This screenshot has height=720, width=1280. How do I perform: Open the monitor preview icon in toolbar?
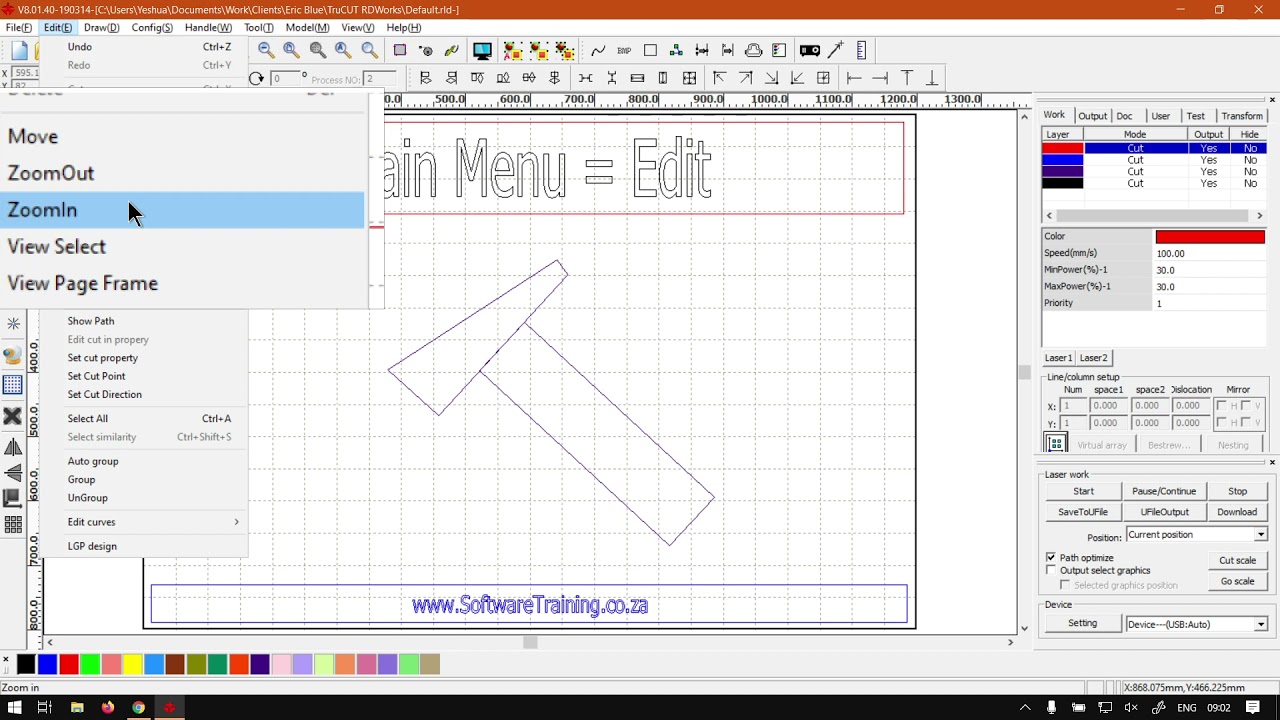click(482, 50)
